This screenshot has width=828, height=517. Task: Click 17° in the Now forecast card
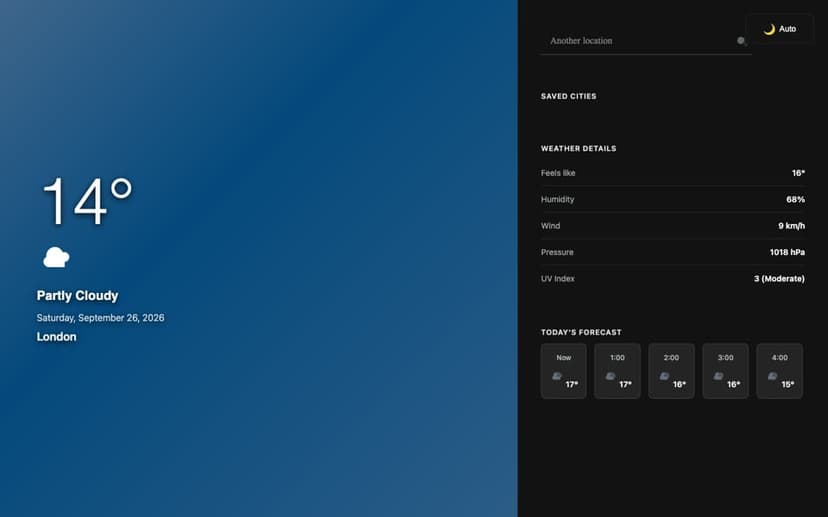(572, 384)
